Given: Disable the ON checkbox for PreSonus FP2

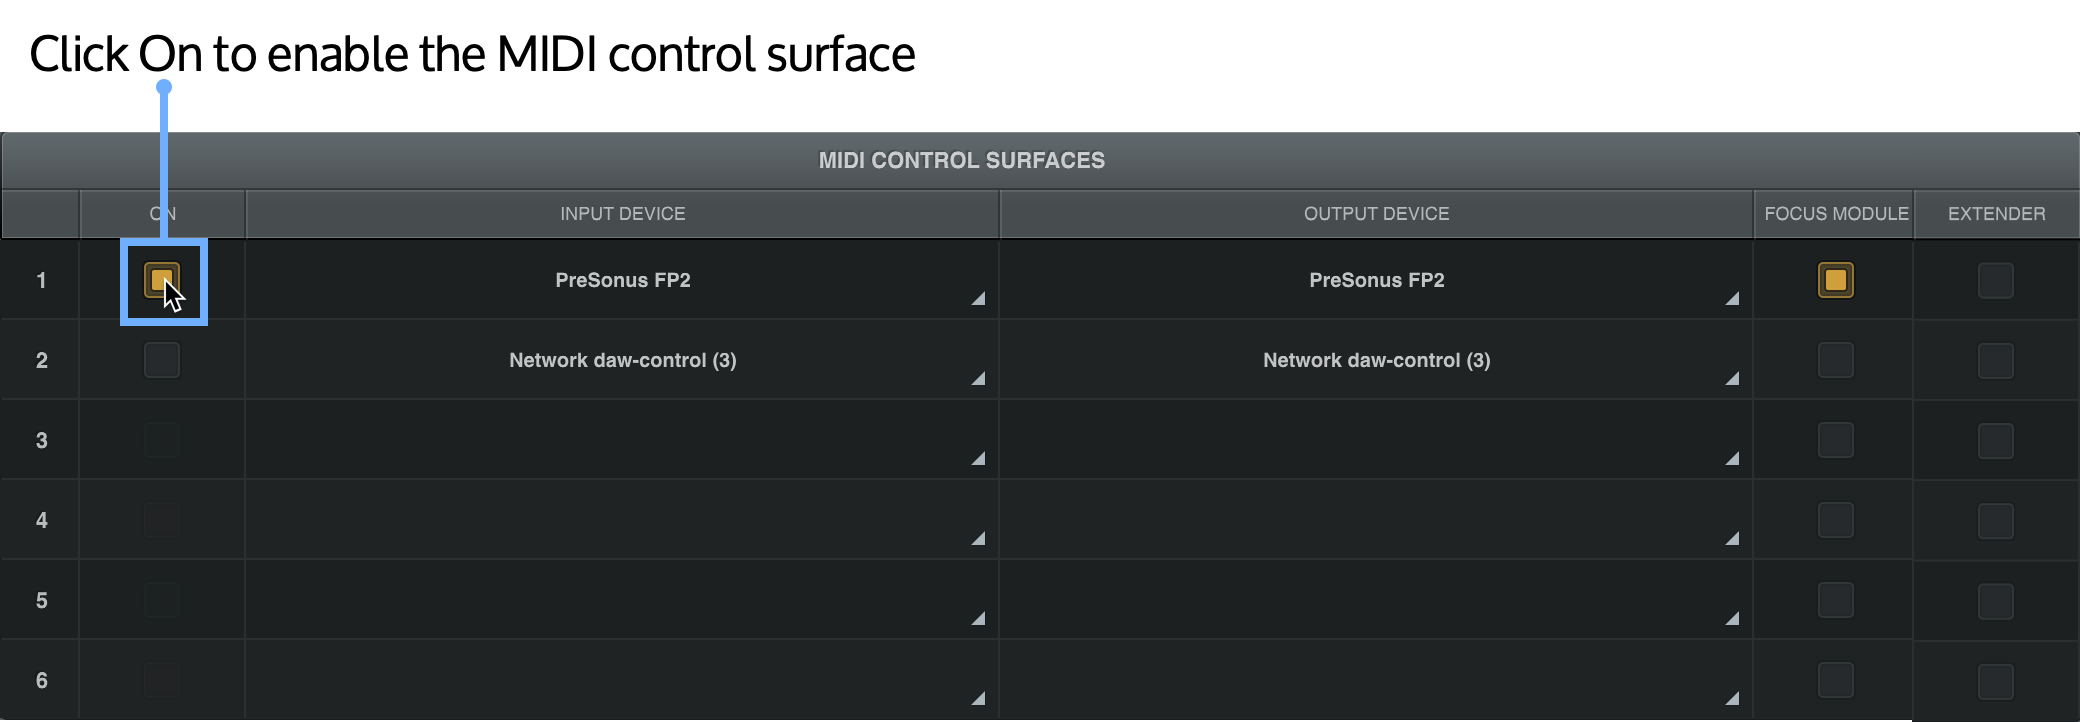Looking at the screenshot, I should pos(161,281).
